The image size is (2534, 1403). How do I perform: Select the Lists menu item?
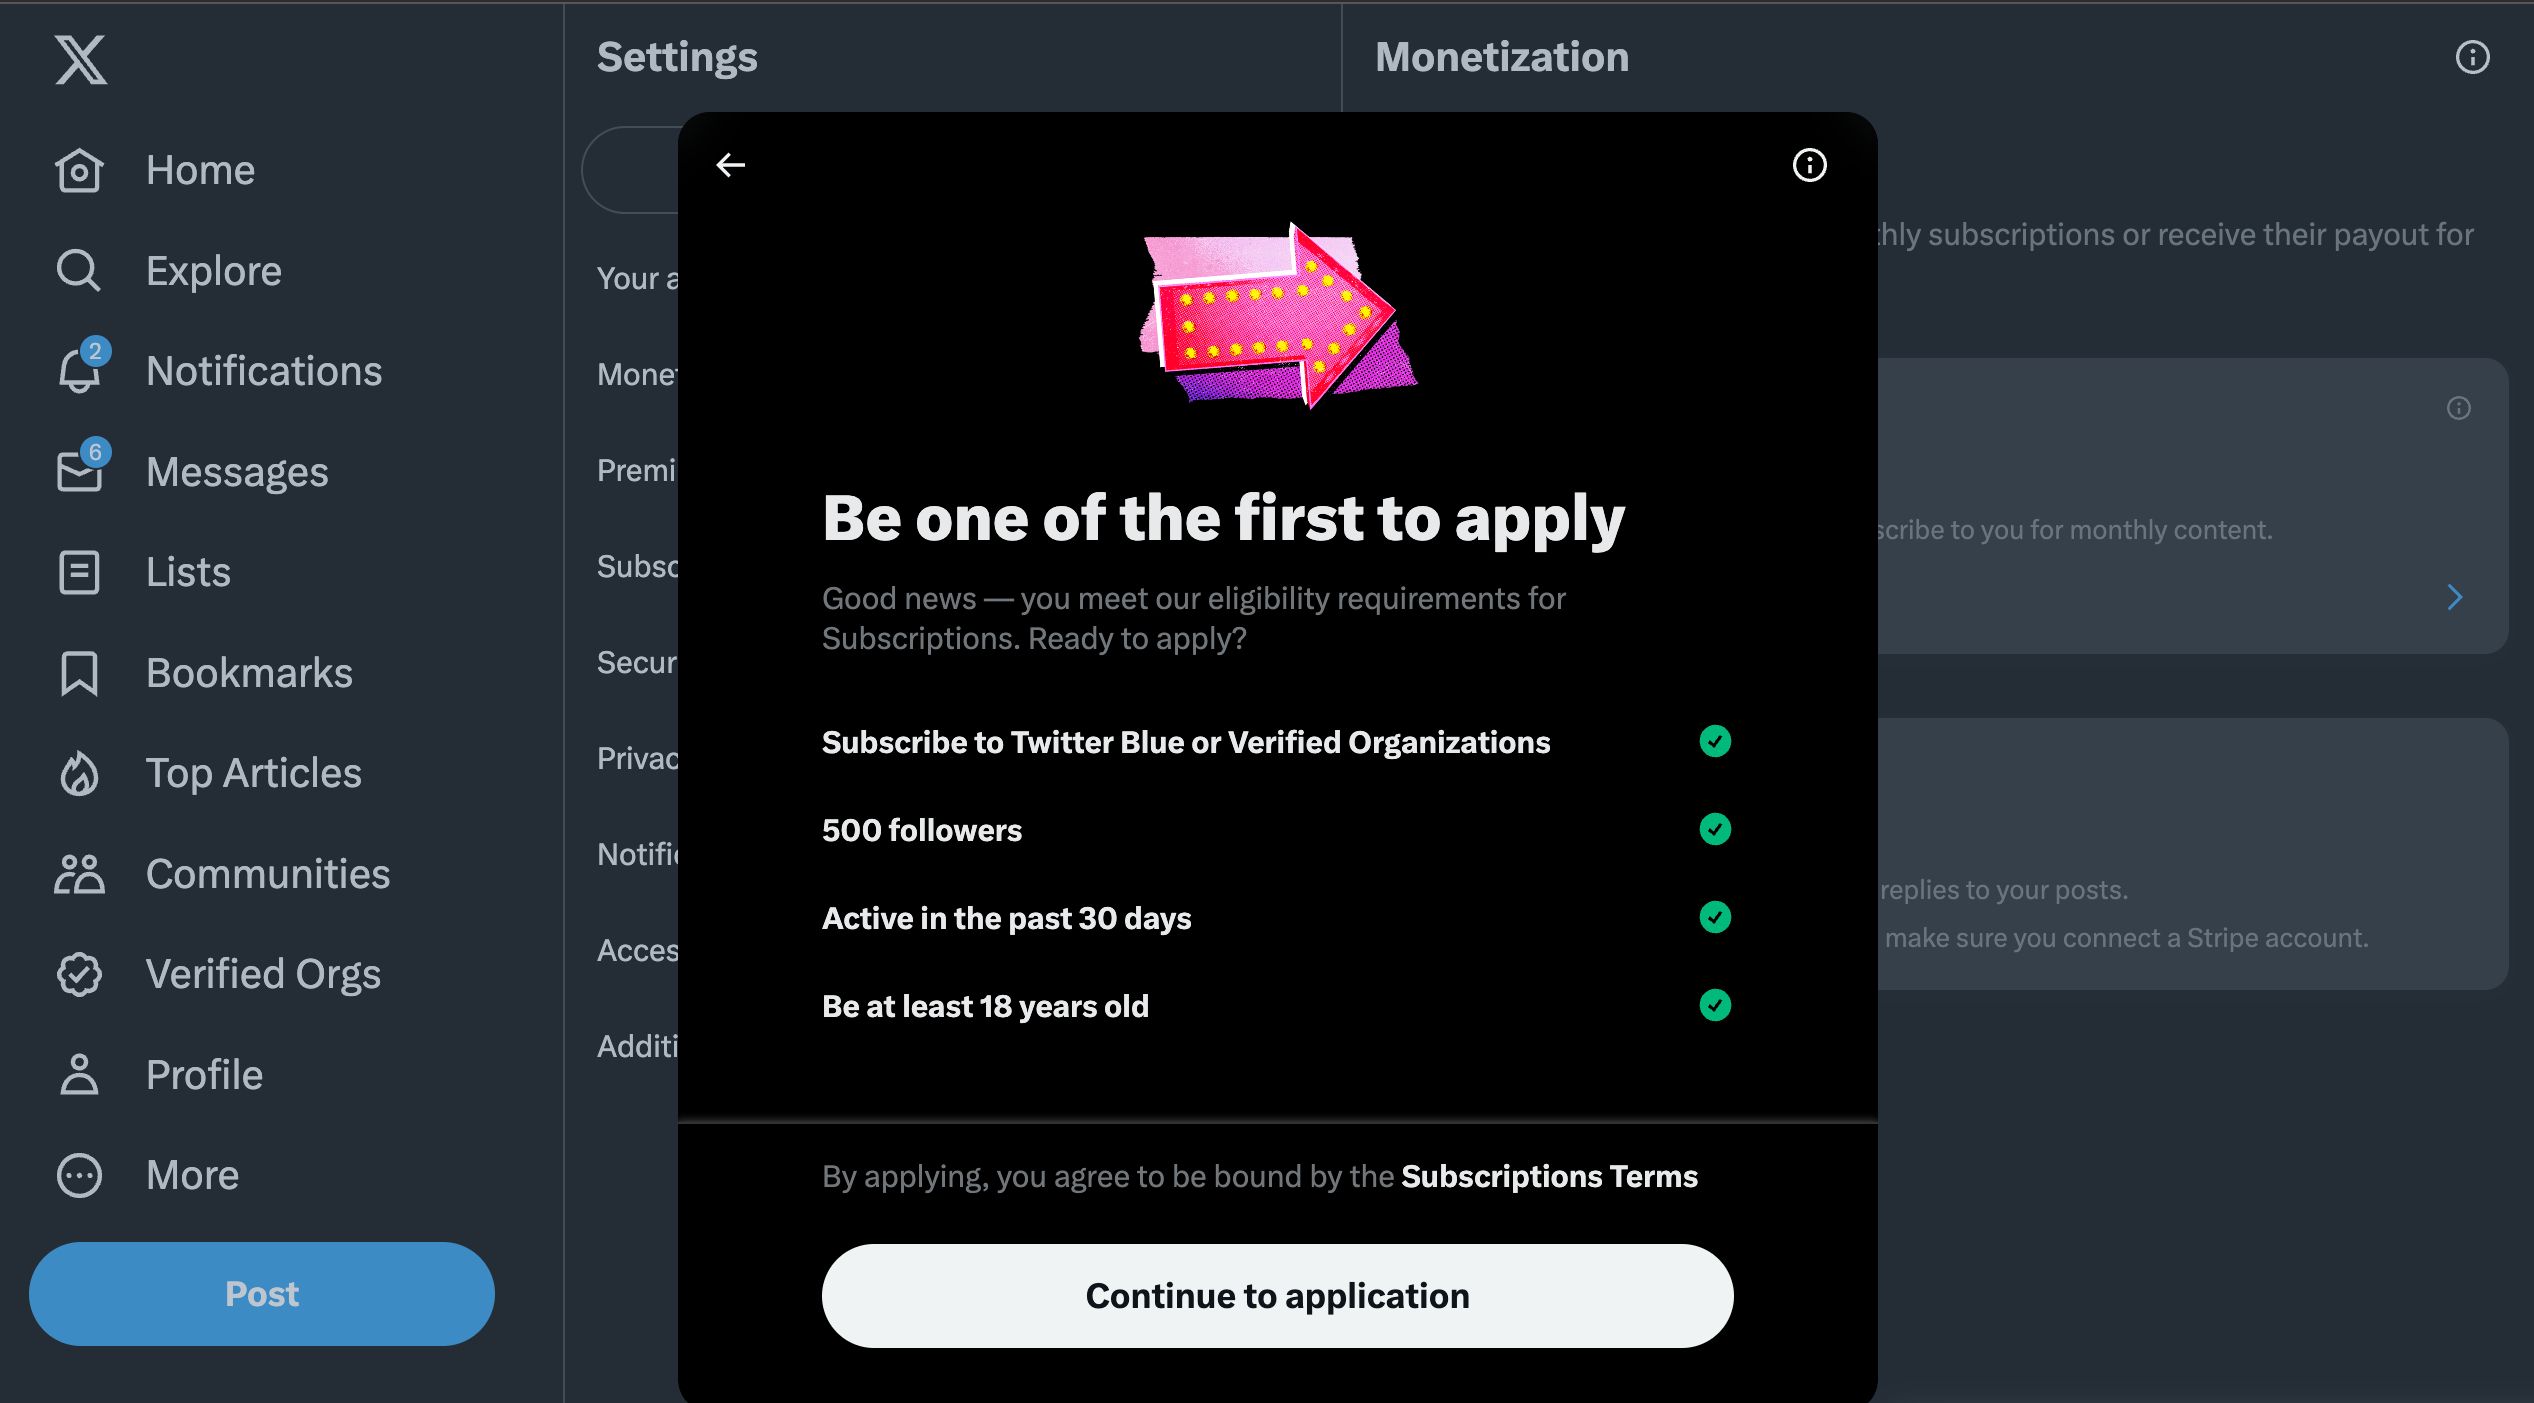(x=188, y=572)
